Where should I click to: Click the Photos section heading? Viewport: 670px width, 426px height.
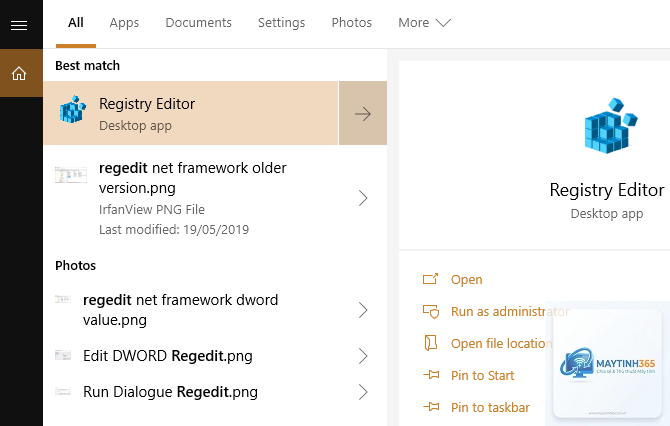tap(75, 266)
